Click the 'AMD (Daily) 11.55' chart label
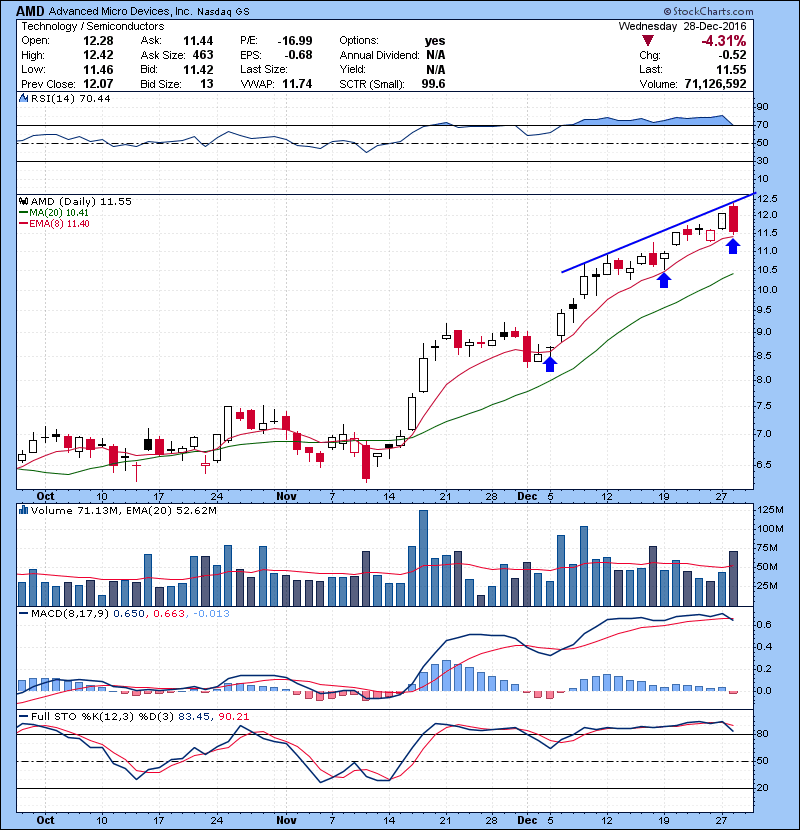800x830 pixels. tap(81, 201)
